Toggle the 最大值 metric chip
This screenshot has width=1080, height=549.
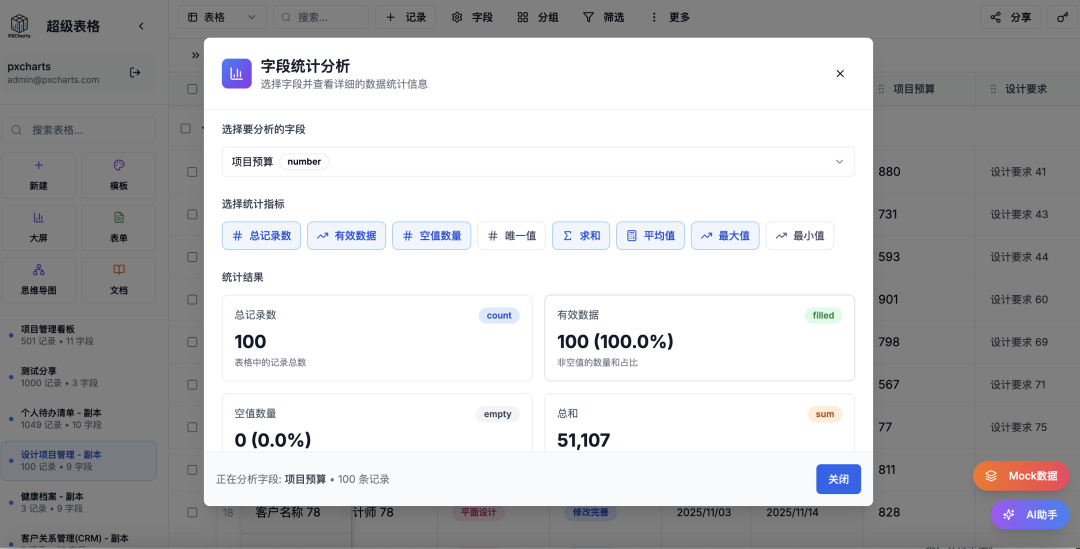(725, 236)
